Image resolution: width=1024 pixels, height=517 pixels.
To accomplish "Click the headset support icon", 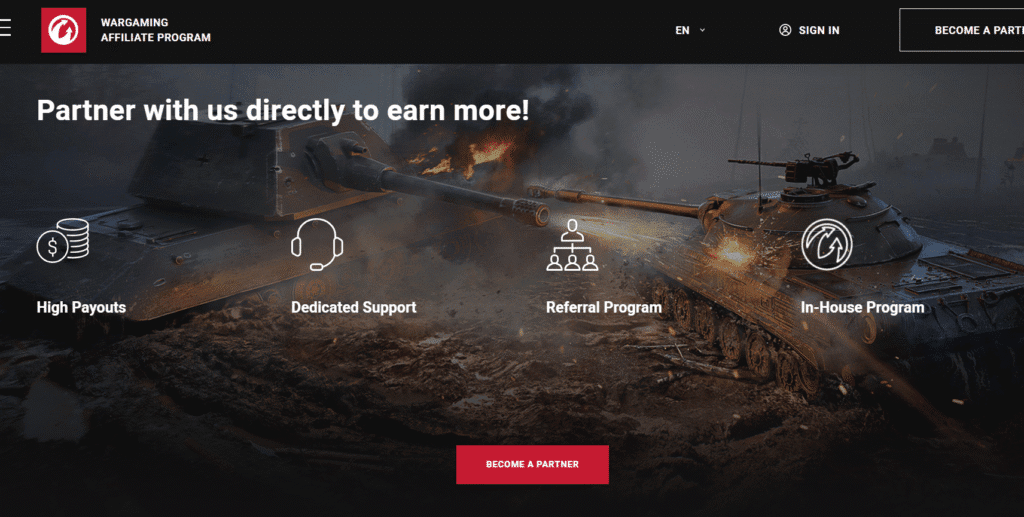I will pyautogui.click(x=317, y=244).
